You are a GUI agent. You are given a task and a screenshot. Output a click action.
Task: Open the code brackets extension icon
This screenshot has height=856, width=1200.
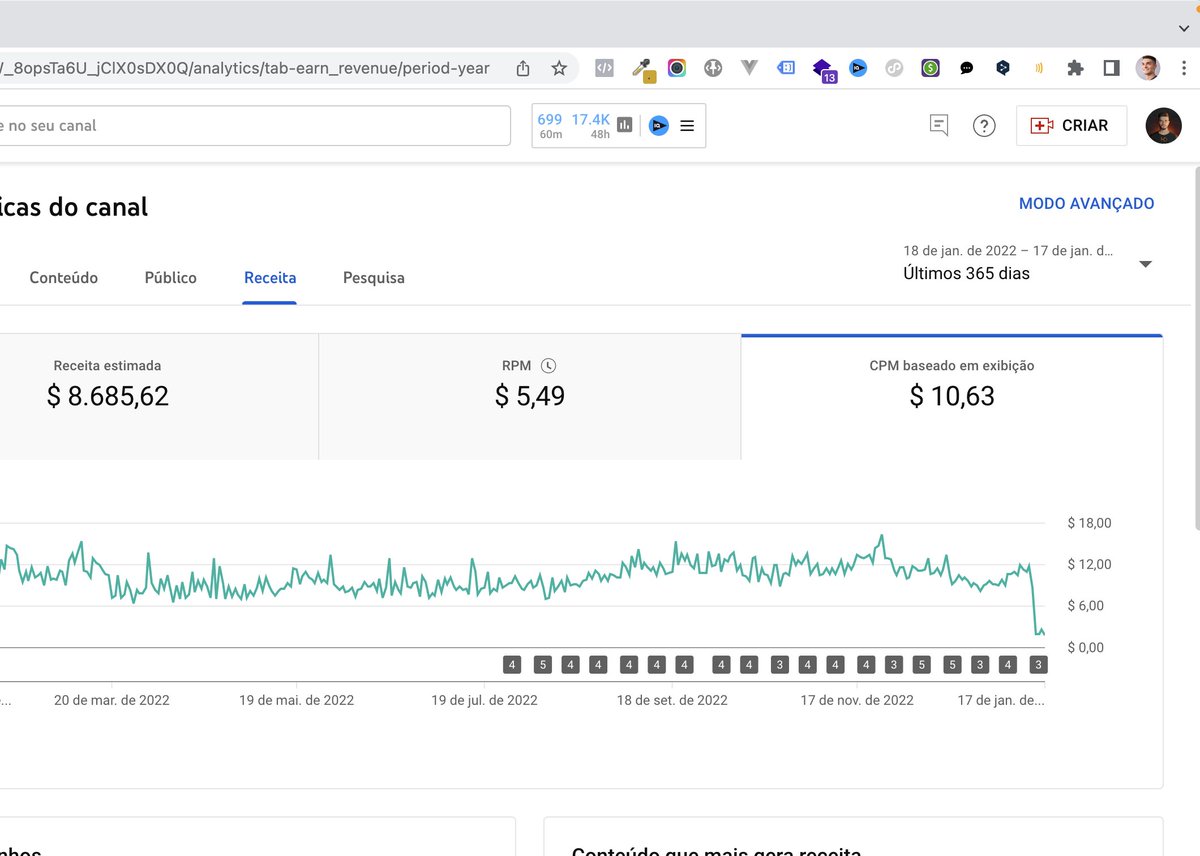(x=604, y=68)
